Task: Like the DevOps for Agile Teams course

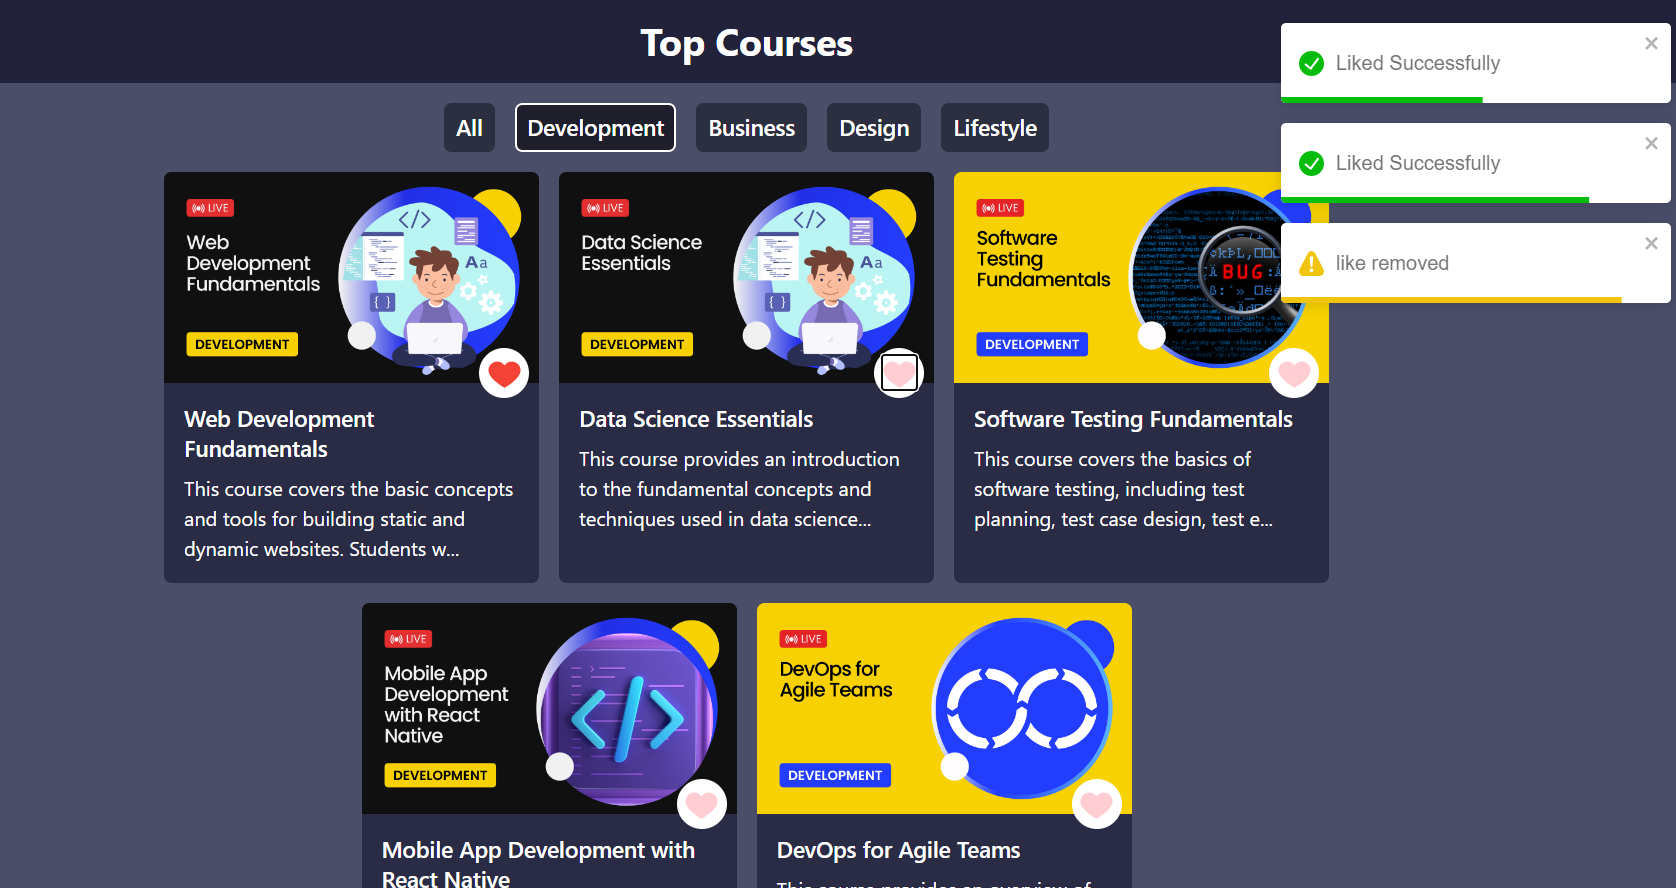Action: pyautogui.click(x=1097, y=804)
